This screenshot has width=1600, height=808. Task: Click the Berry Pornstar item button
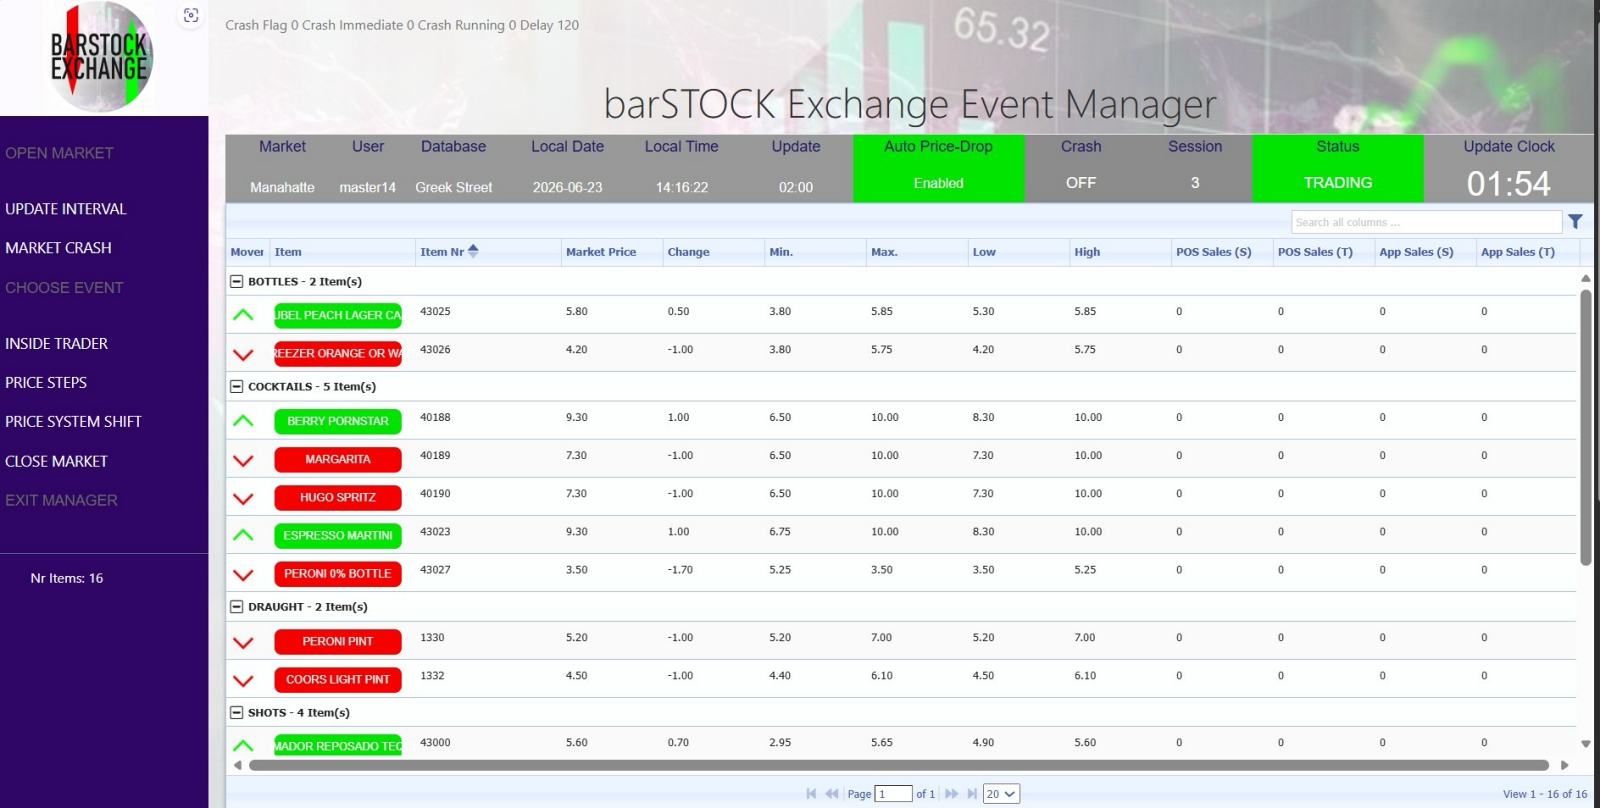[338, 421]
